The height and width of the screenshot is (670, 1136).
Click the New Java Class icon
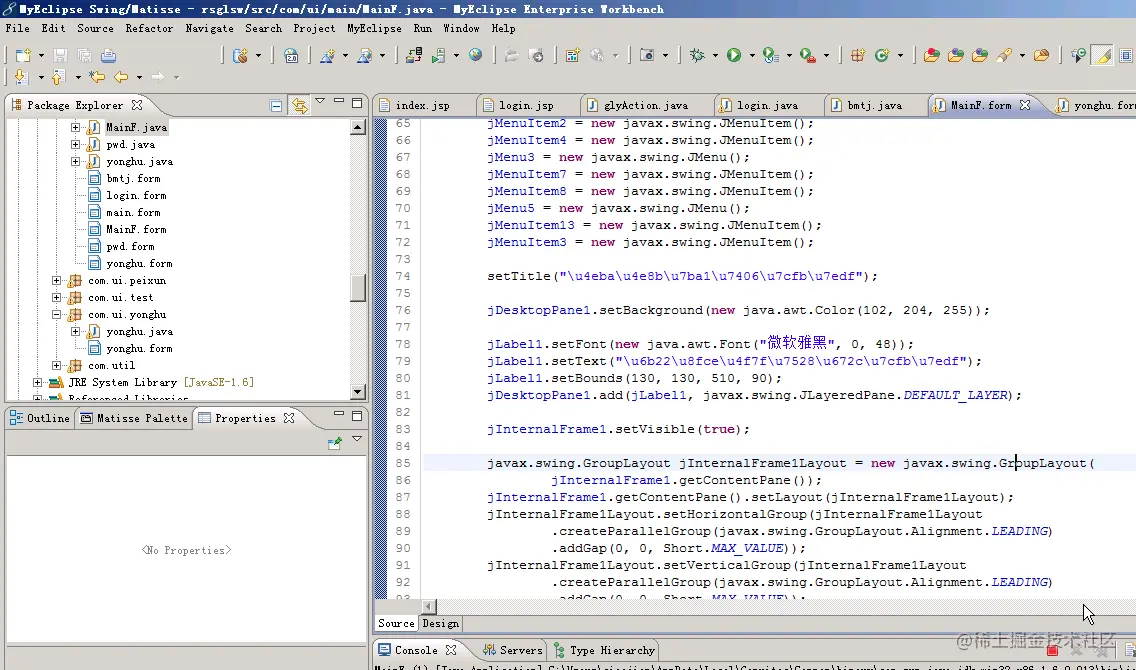pos(882,56)
